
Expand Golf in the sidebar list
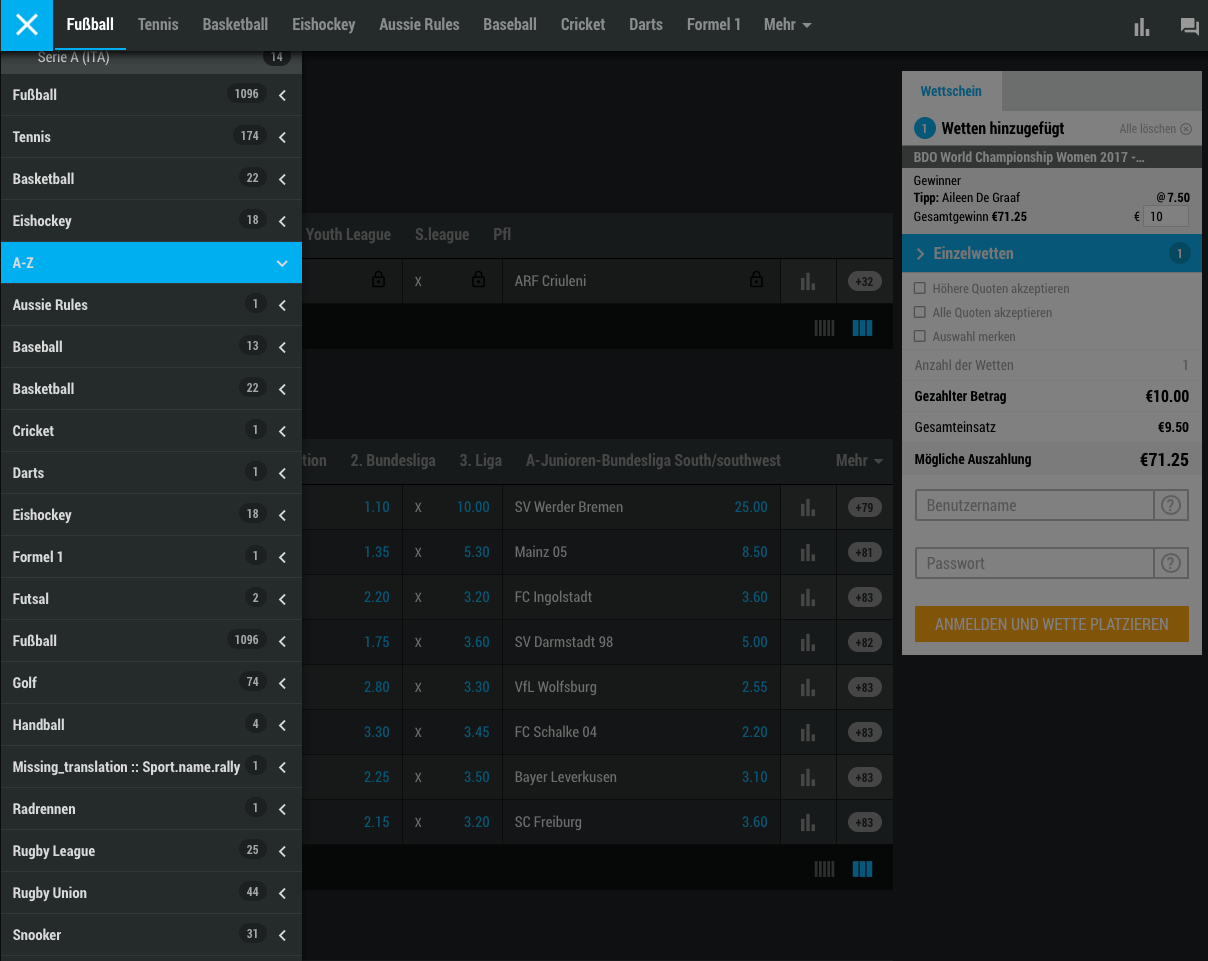(x=282, y=683)
